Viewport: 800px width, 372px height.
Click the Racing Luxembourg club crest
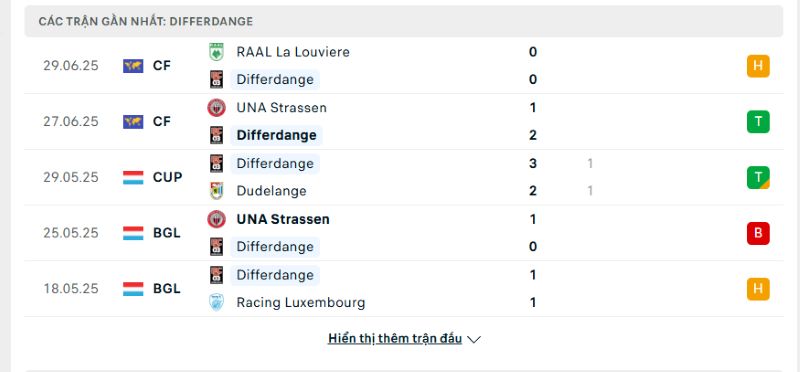click(x=216, y=303)
